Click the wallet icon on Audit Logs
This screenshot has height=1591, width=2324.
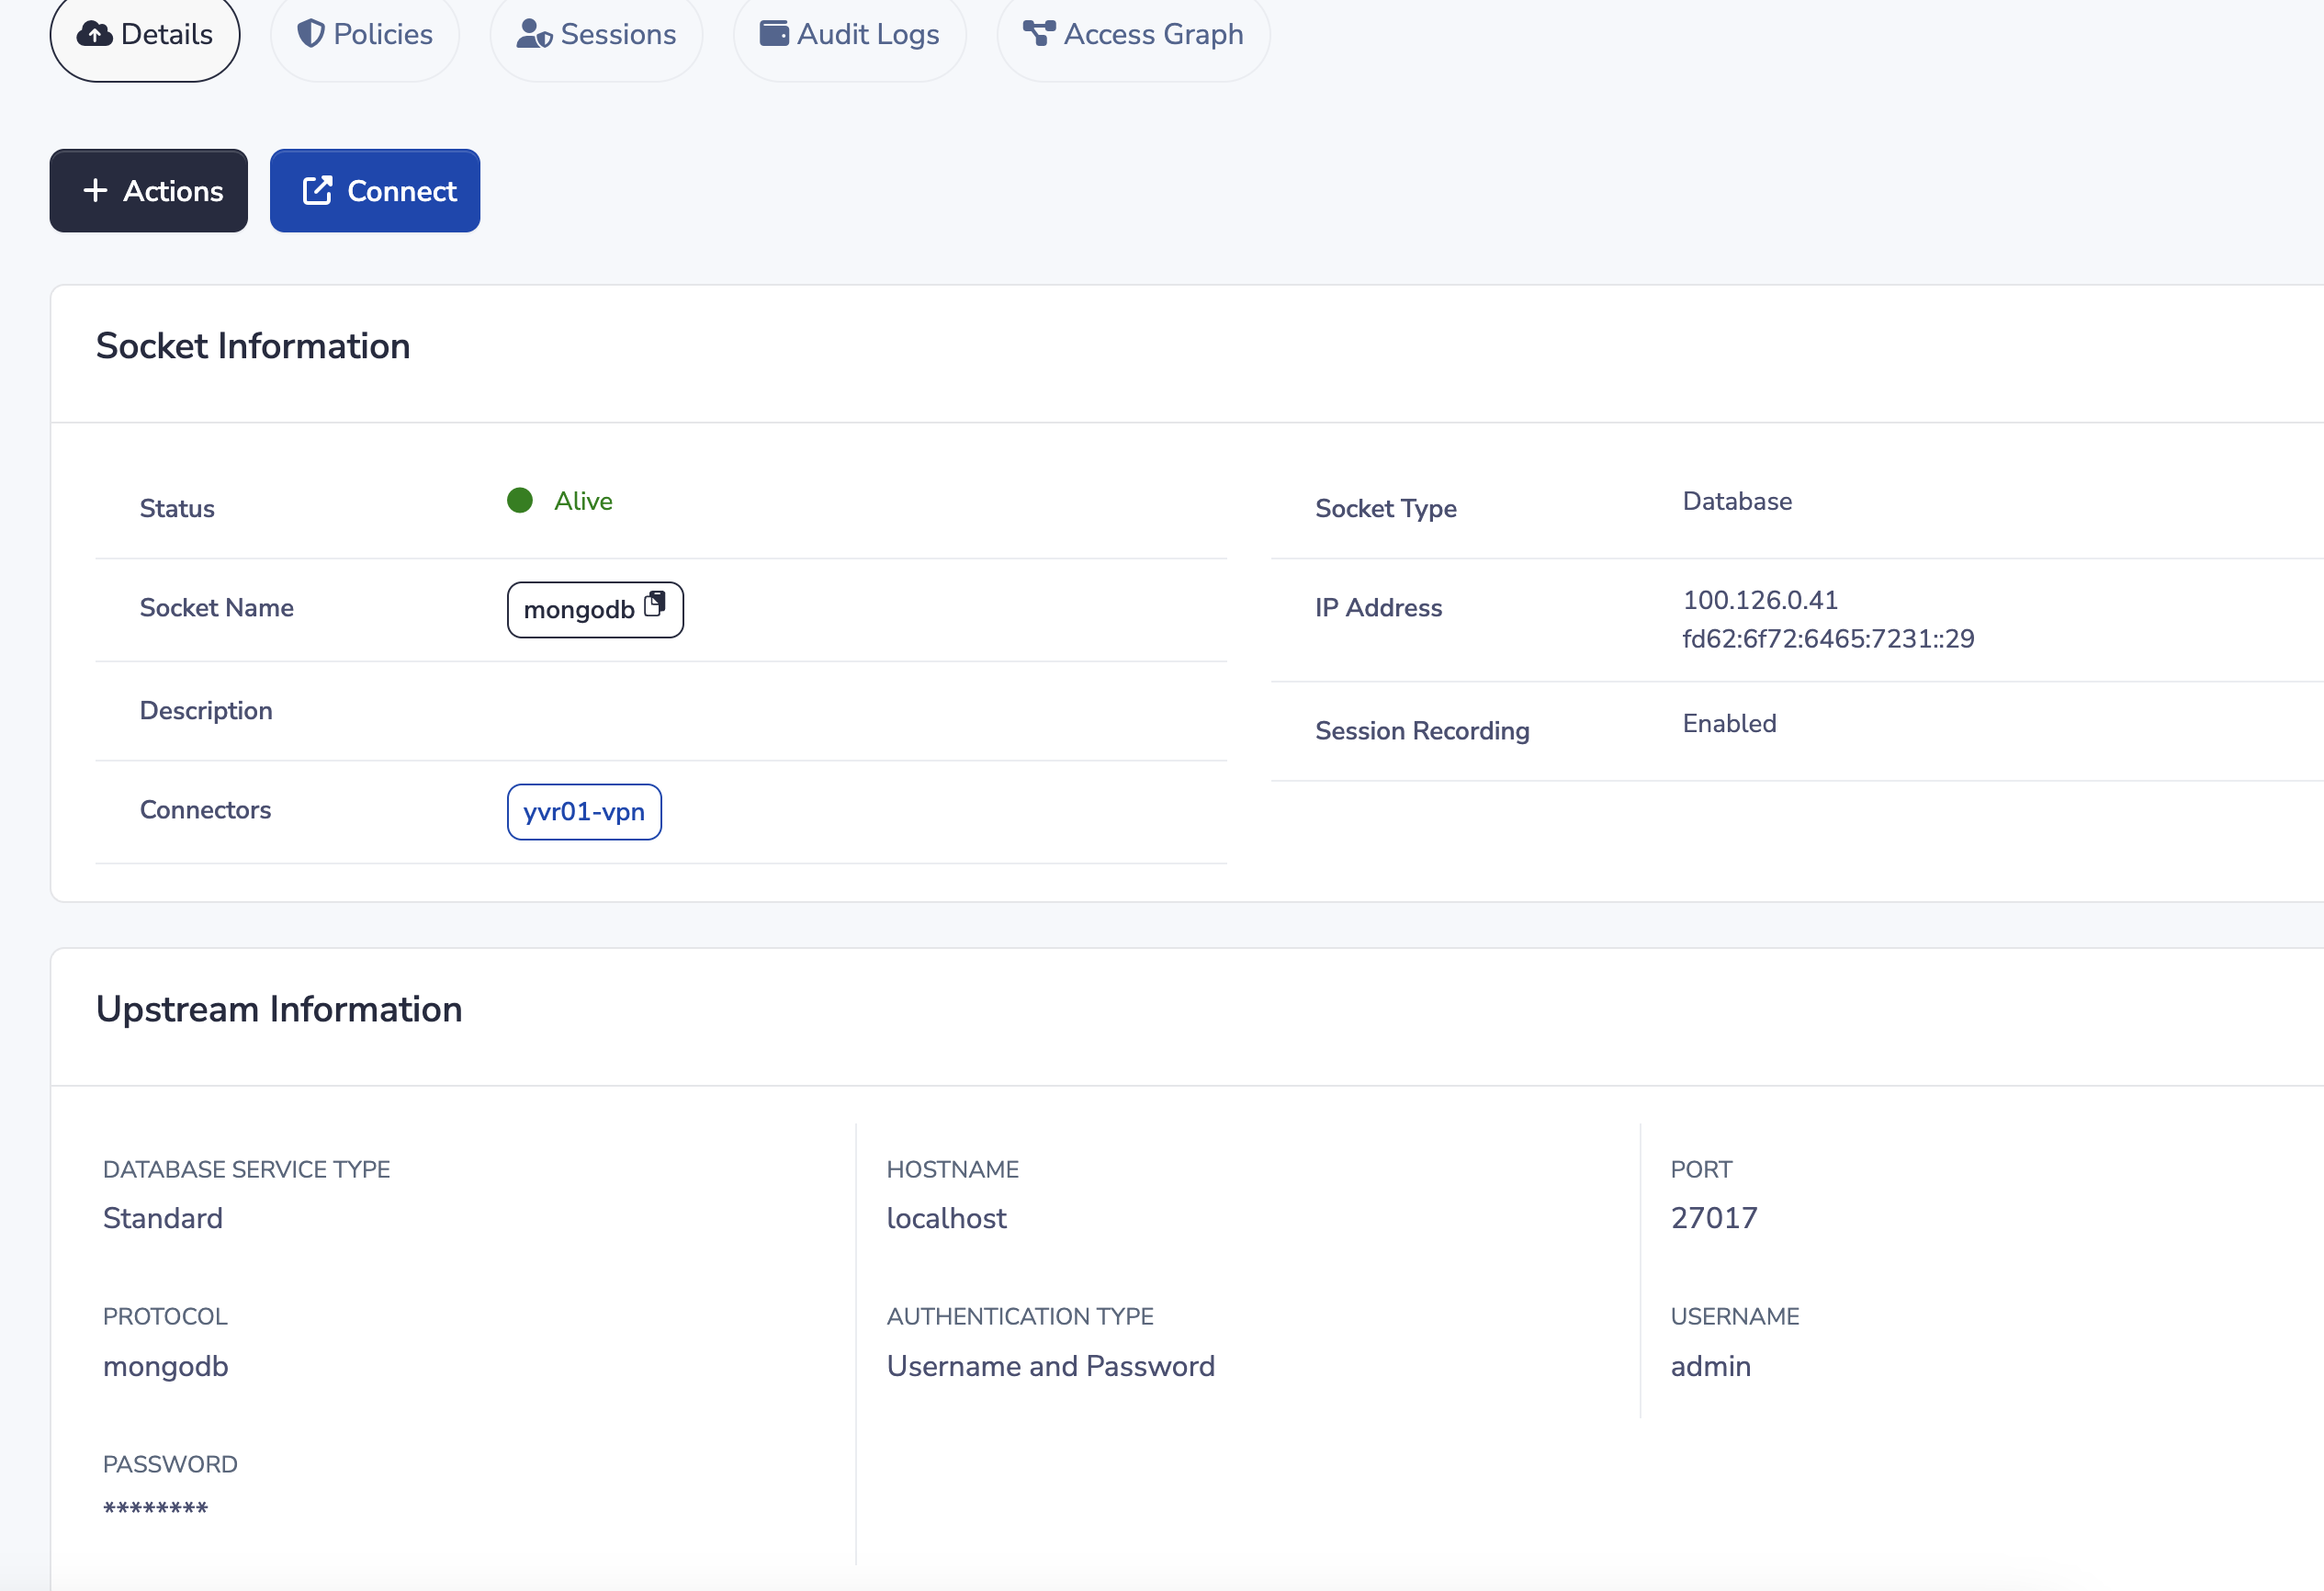774,34
